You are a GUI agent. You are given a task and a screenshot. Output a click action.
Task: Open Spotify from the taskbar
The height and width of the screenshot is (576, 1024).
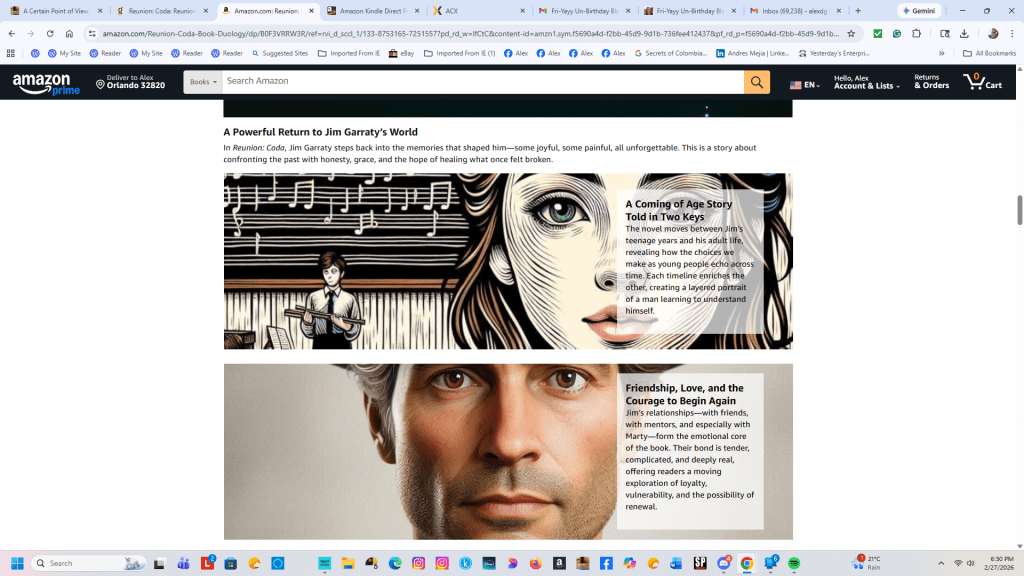[x=793, y=563]
